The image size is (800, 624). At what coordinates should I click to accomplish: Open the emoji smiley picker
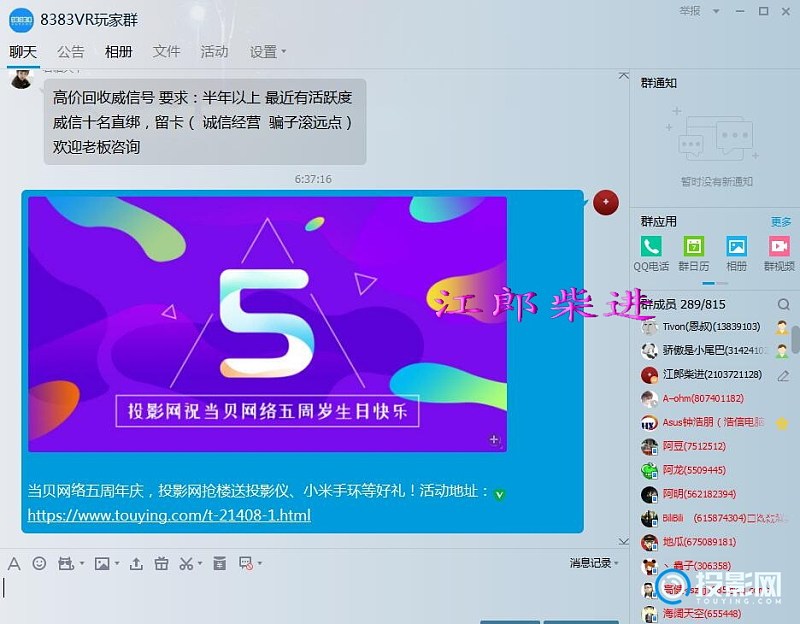[x=39, y=563]
